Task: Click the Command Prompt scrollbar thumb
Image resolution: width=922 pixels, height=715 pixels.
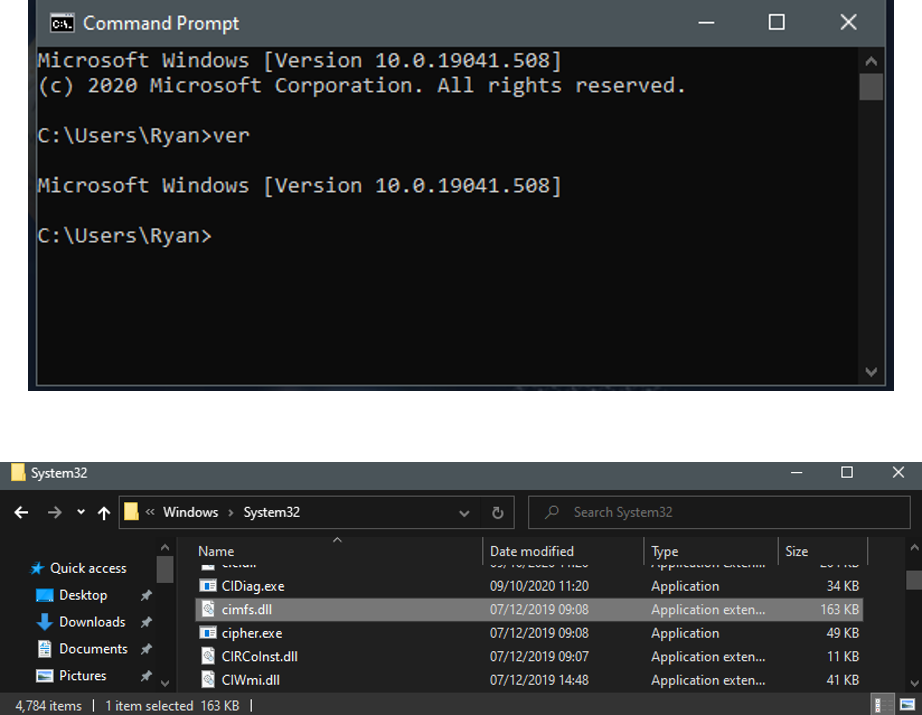Action: coord(871,86)
